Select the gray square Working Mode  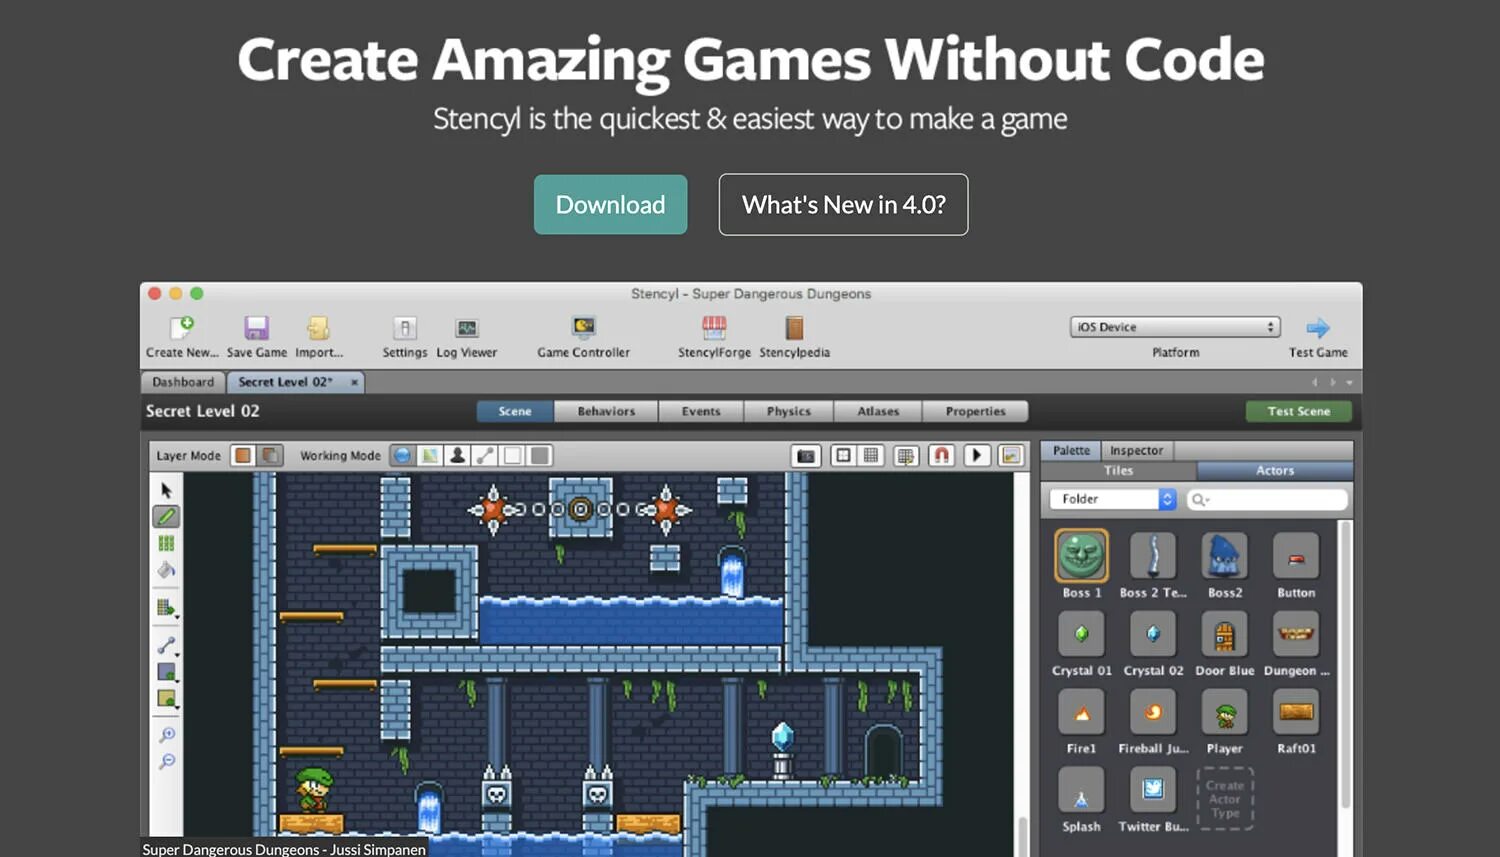tap(540, 455)
